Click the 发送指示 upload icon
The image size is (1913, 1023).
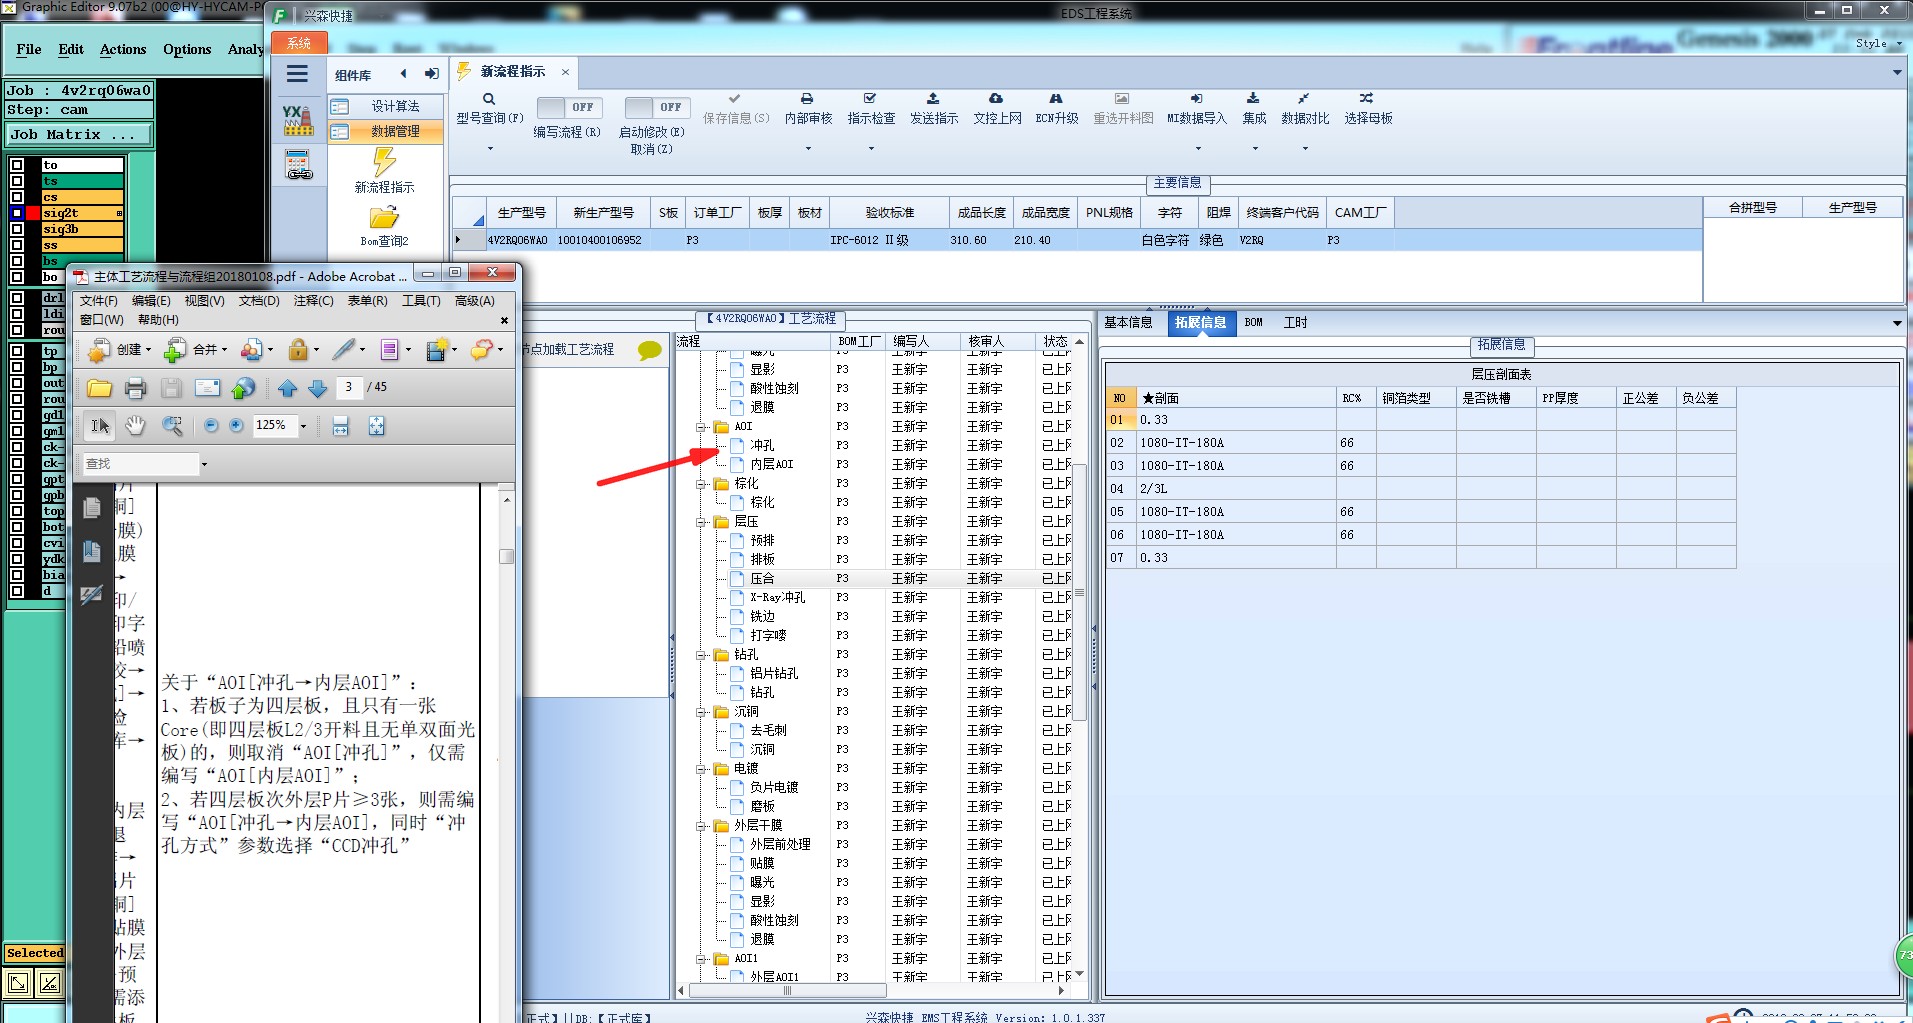click(x=933, y=99)
